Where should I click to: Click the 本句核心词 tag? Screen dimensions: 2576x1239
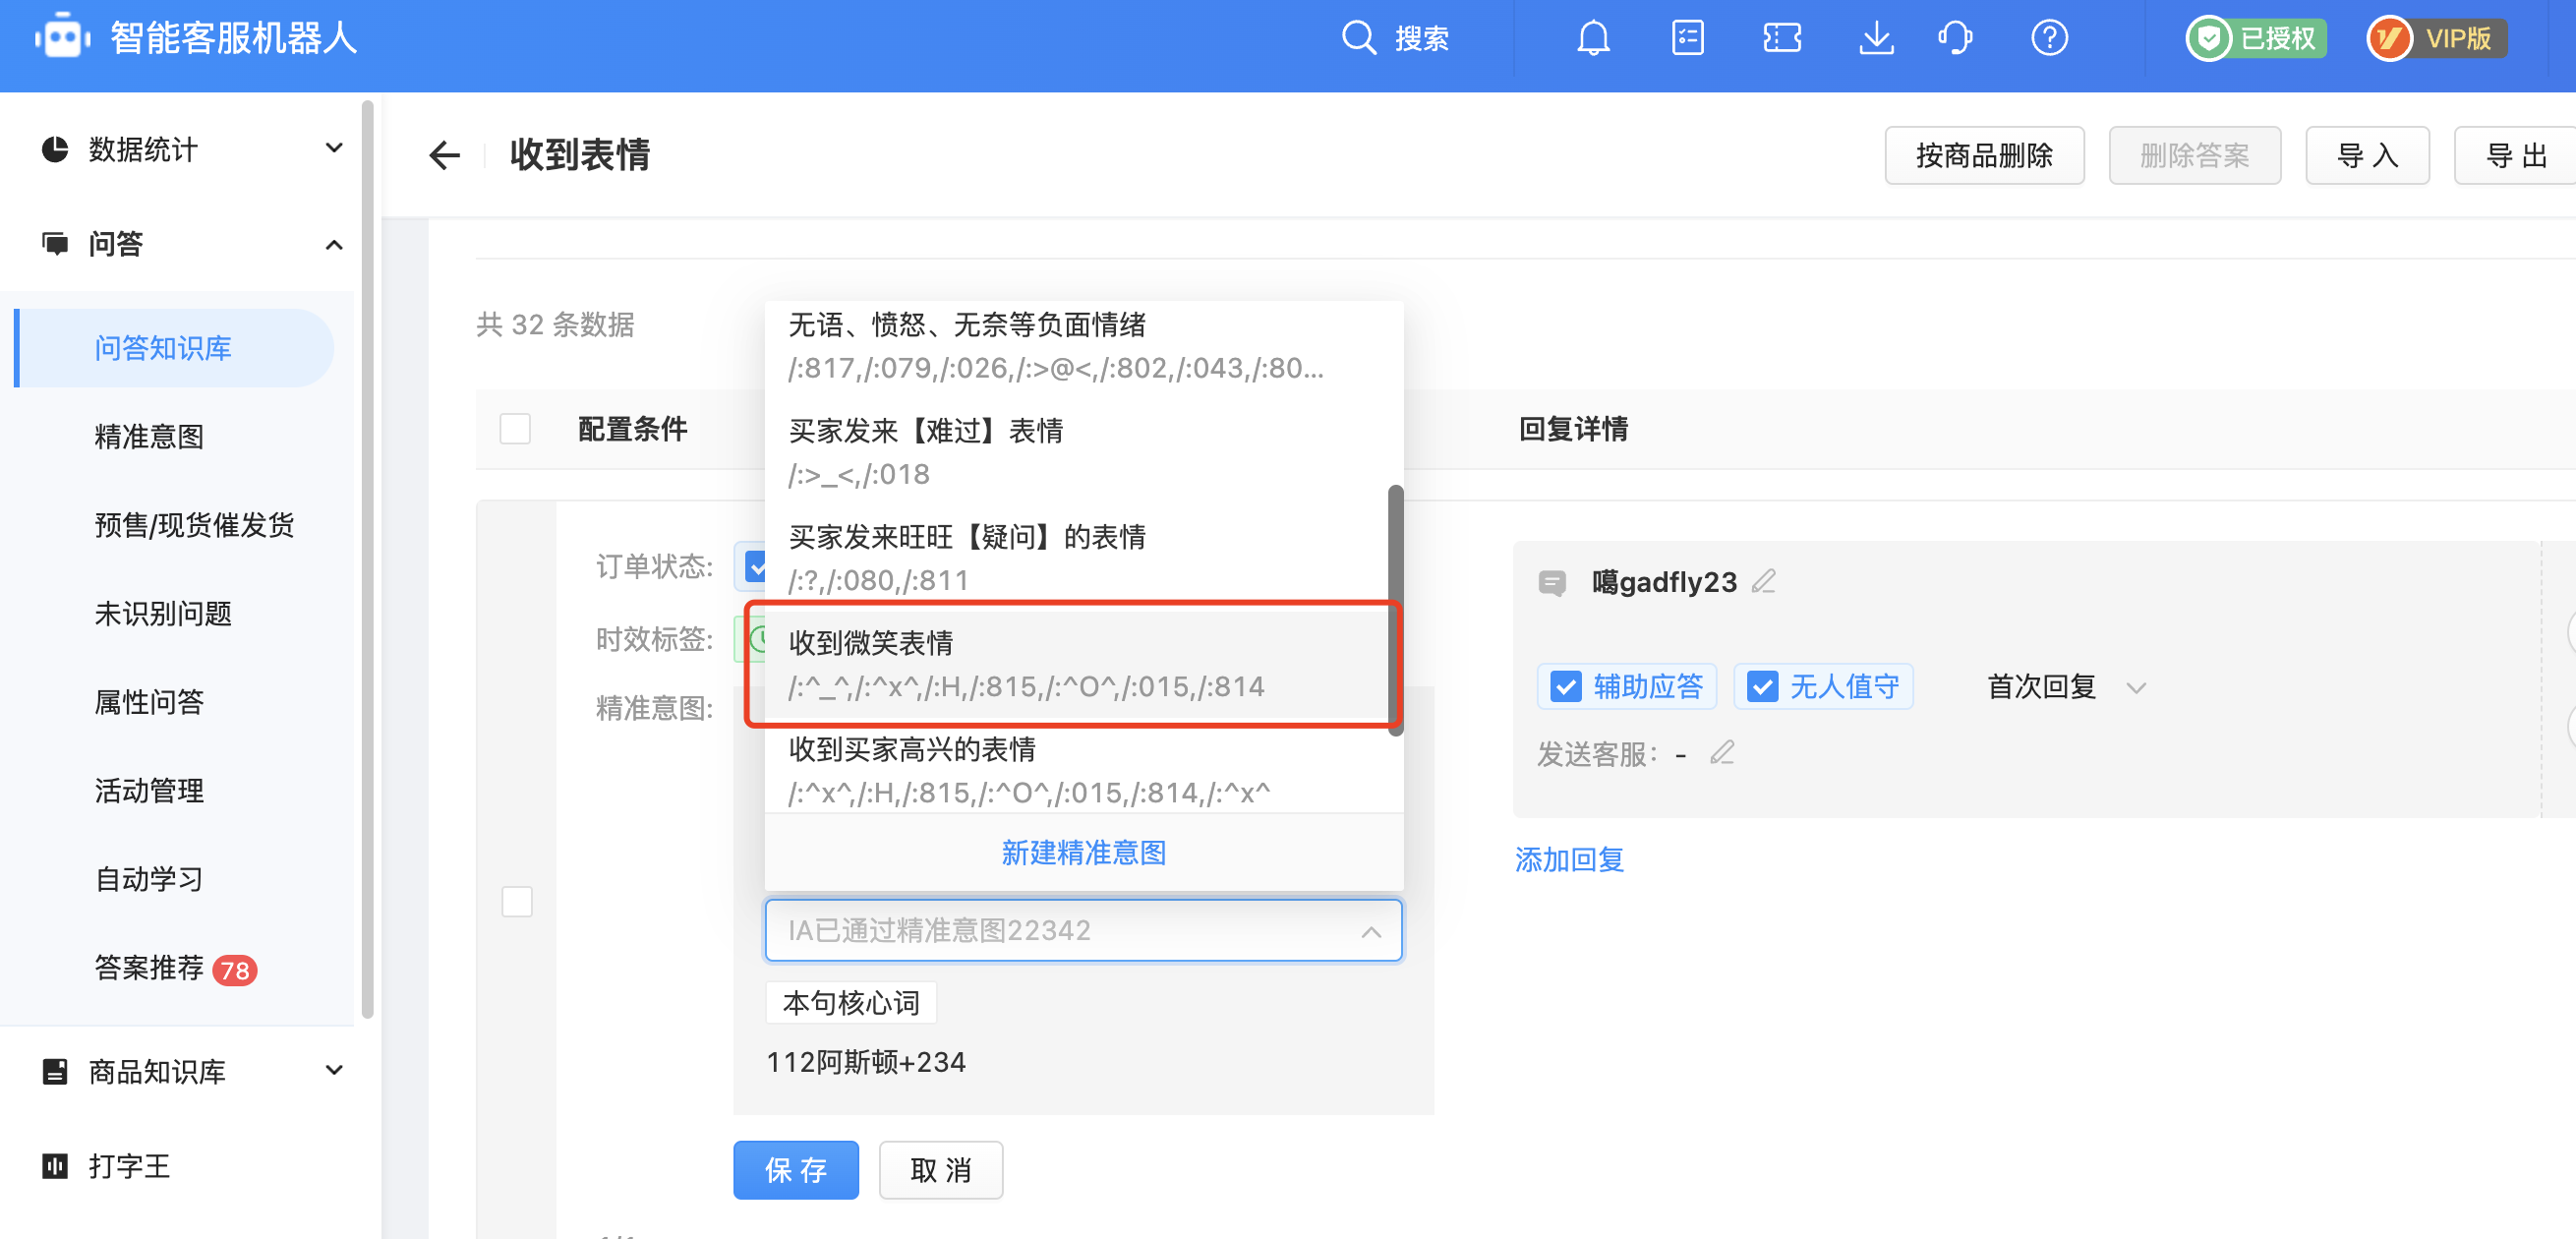point(851,1002)
